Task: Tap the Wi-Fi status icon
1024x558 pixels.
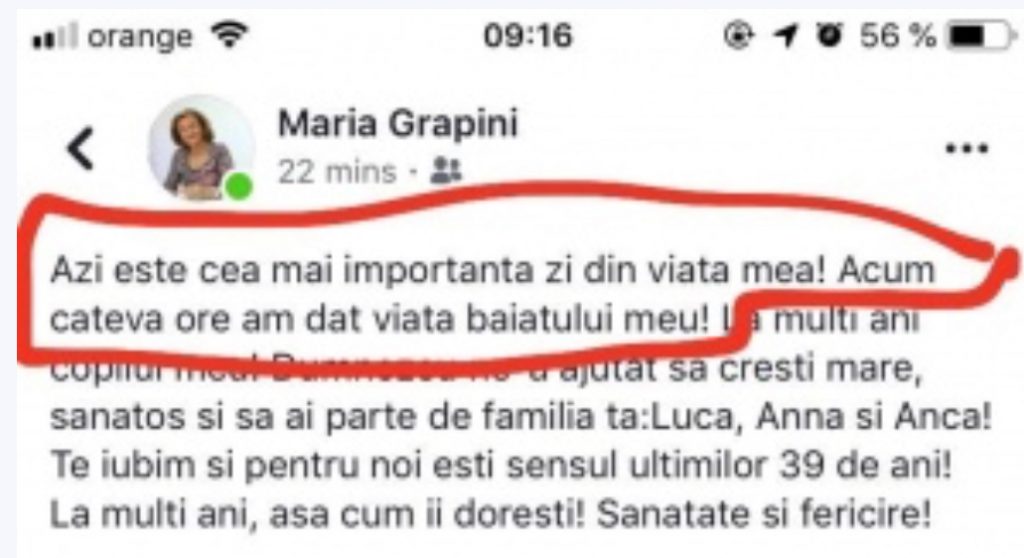Action: click(x=229, y=35)
